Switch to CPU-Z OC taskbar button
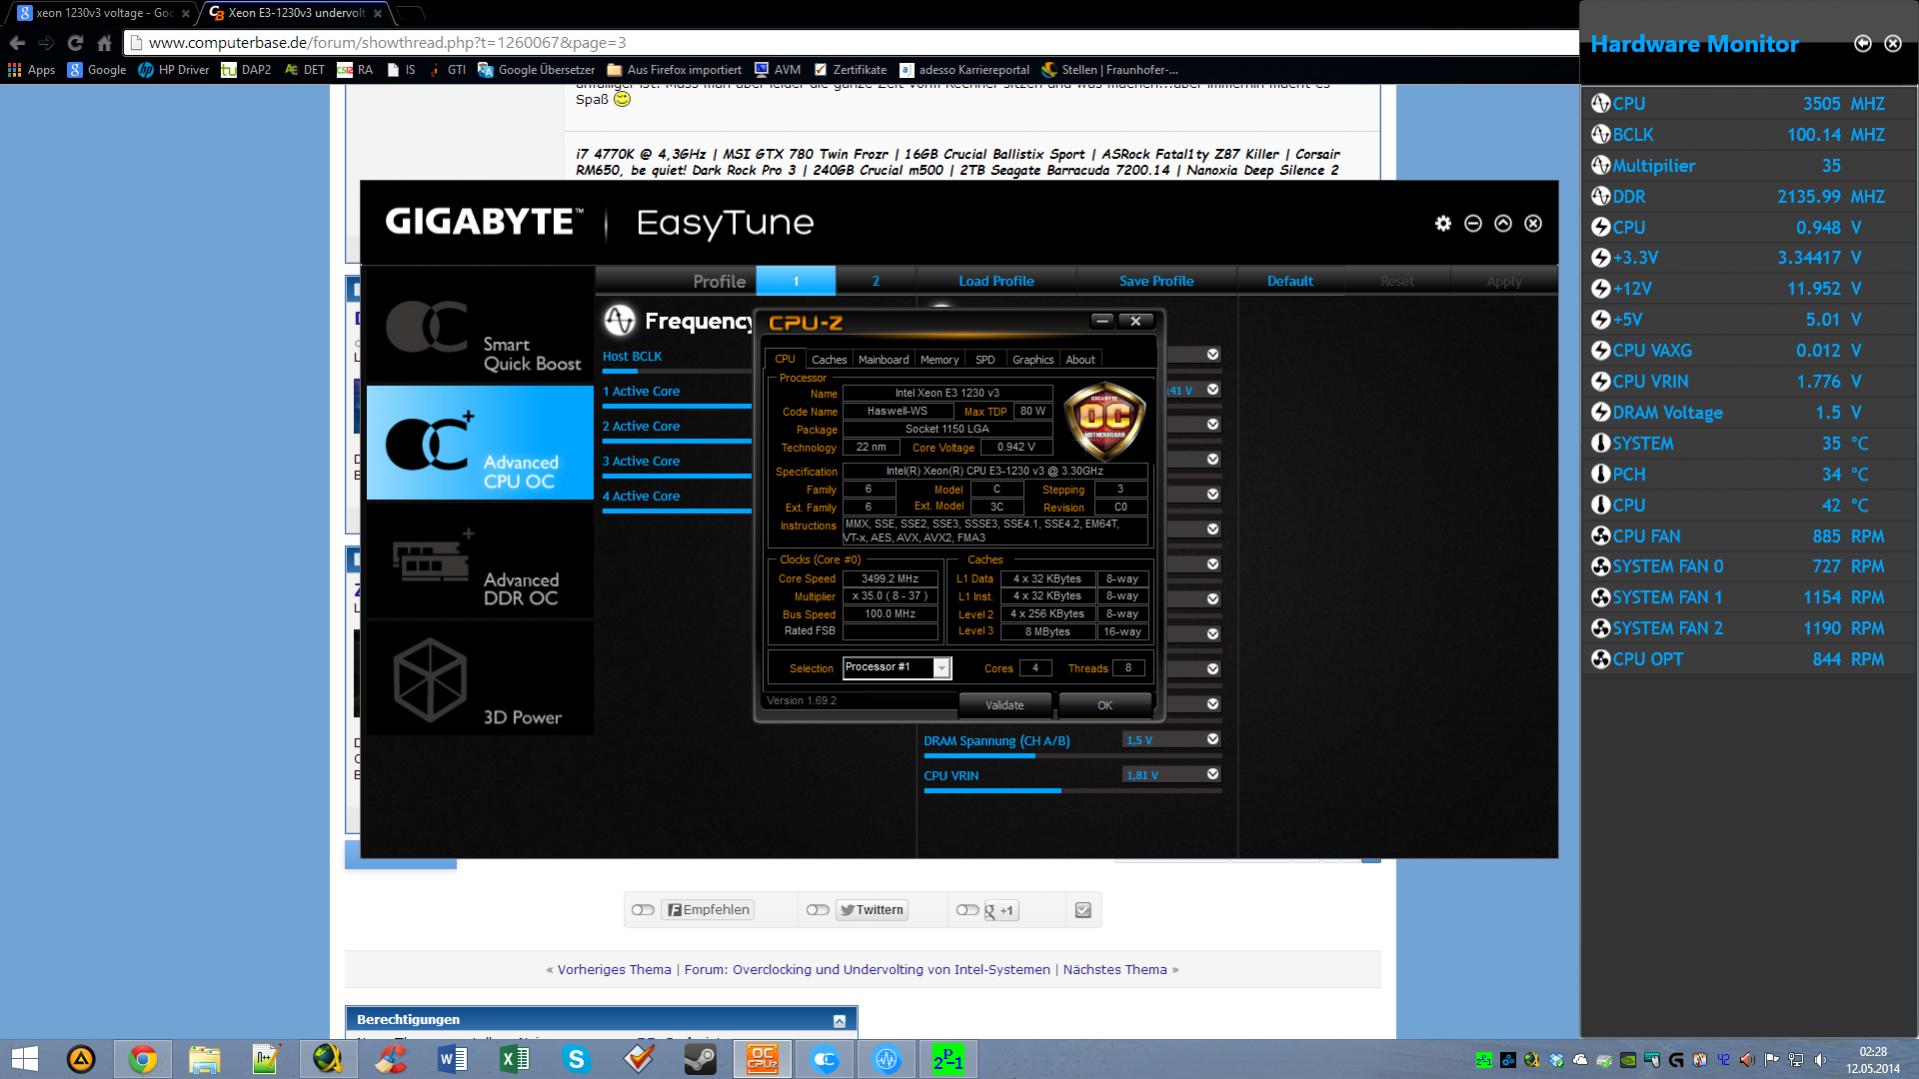This screenshot has width=1919, height=1079. [762, 1059]
